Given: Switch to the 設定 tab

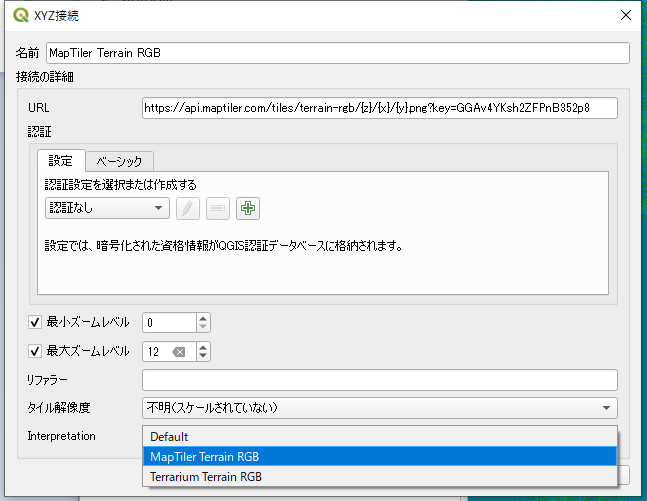Looking at the screenshot, I should [61, 161].
